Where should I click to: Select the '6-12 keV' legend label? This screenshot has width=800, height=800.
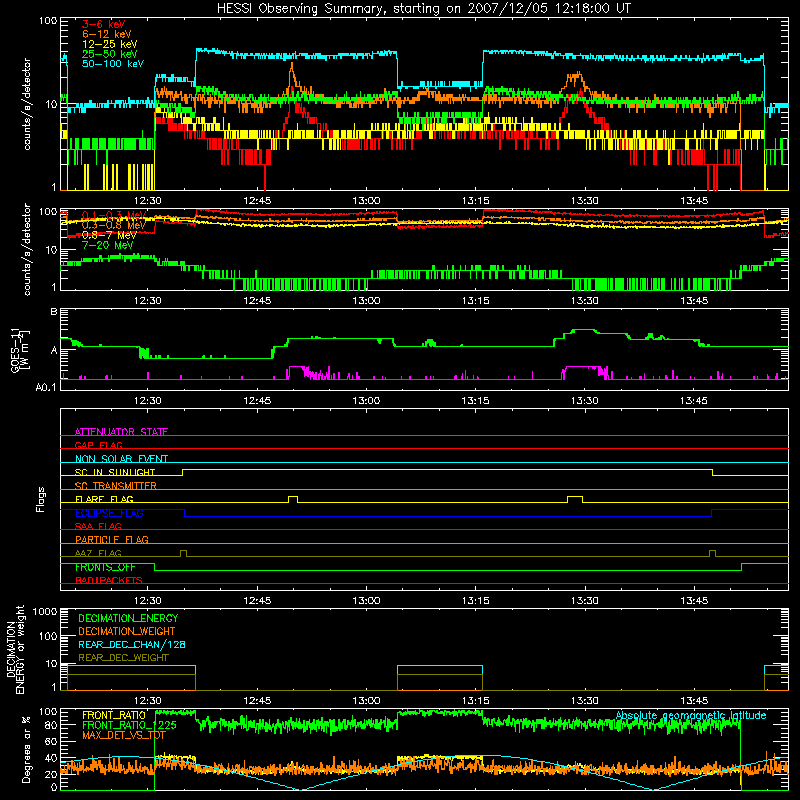point(107,34)
